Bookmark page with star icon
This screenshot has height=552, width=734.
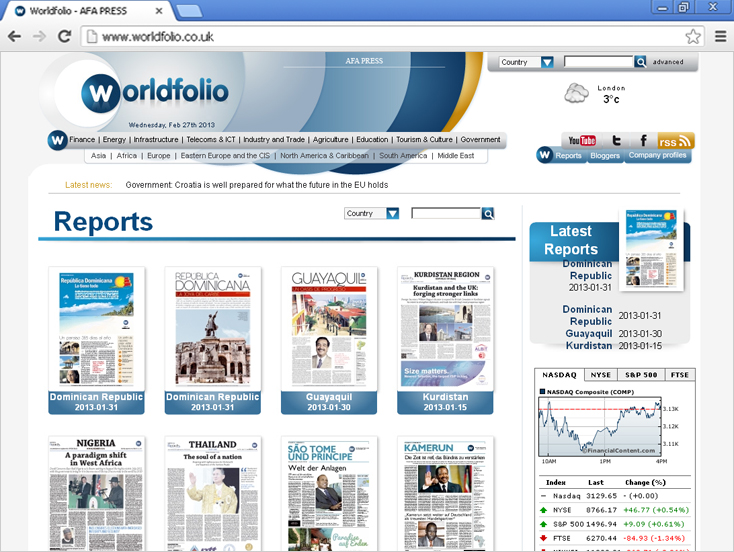tap(693, 37)
